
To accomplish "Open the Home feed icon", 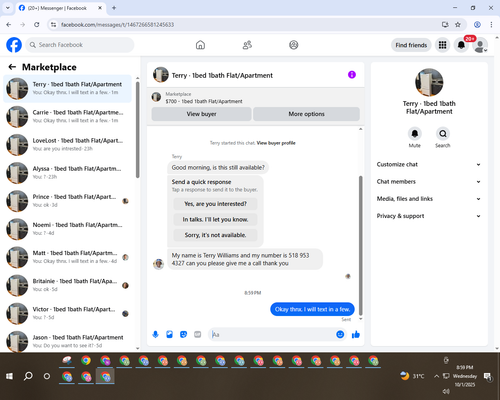I will coord(200,45).
